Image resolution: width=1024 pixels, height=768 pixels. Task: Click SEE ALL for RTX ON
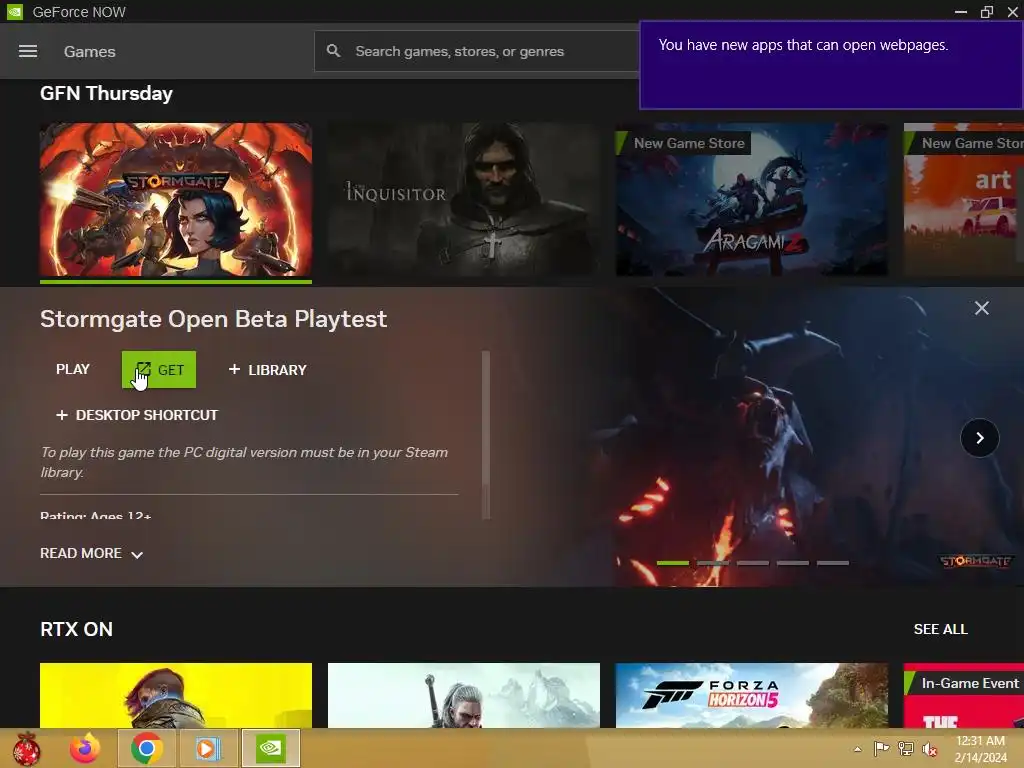click(x=940, y=629)
